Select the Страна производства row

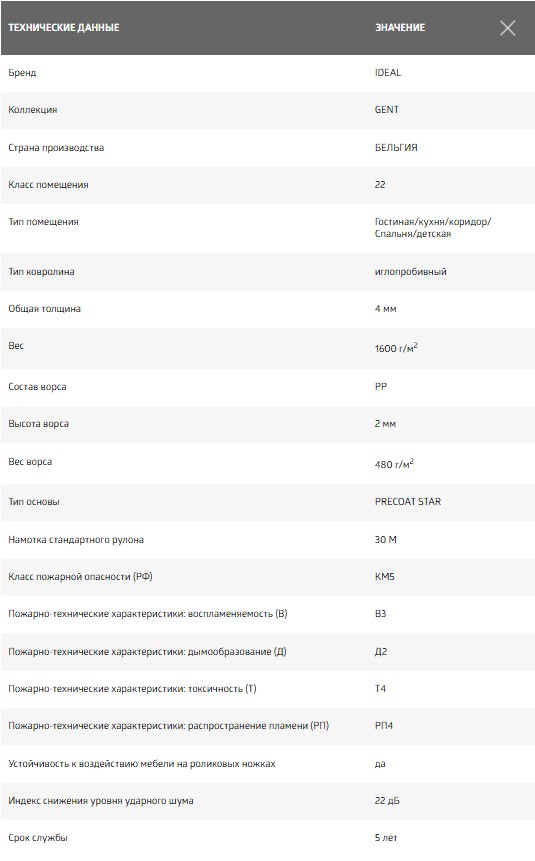[x=268, y=148]
